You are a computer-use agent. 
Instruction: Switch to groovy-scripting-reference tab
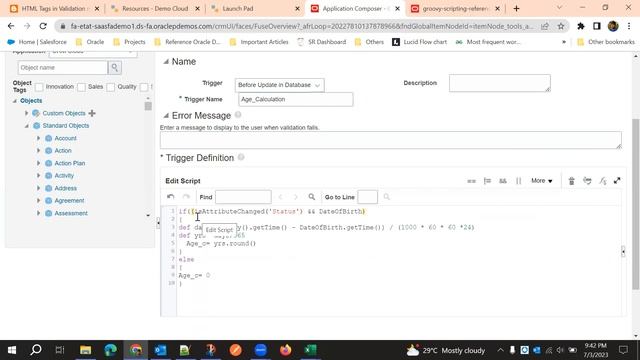tap(455, 8)
